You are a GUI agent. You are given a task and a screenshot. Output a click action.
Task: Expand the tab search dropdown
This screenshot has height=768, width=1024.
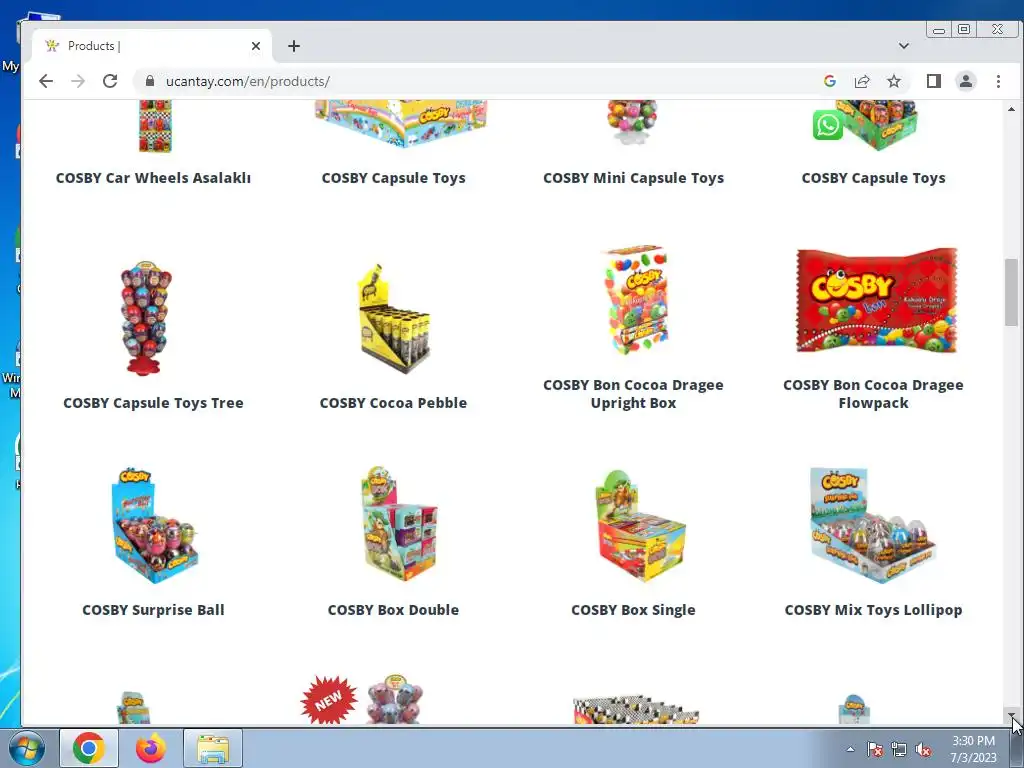[x=904, y=46]
